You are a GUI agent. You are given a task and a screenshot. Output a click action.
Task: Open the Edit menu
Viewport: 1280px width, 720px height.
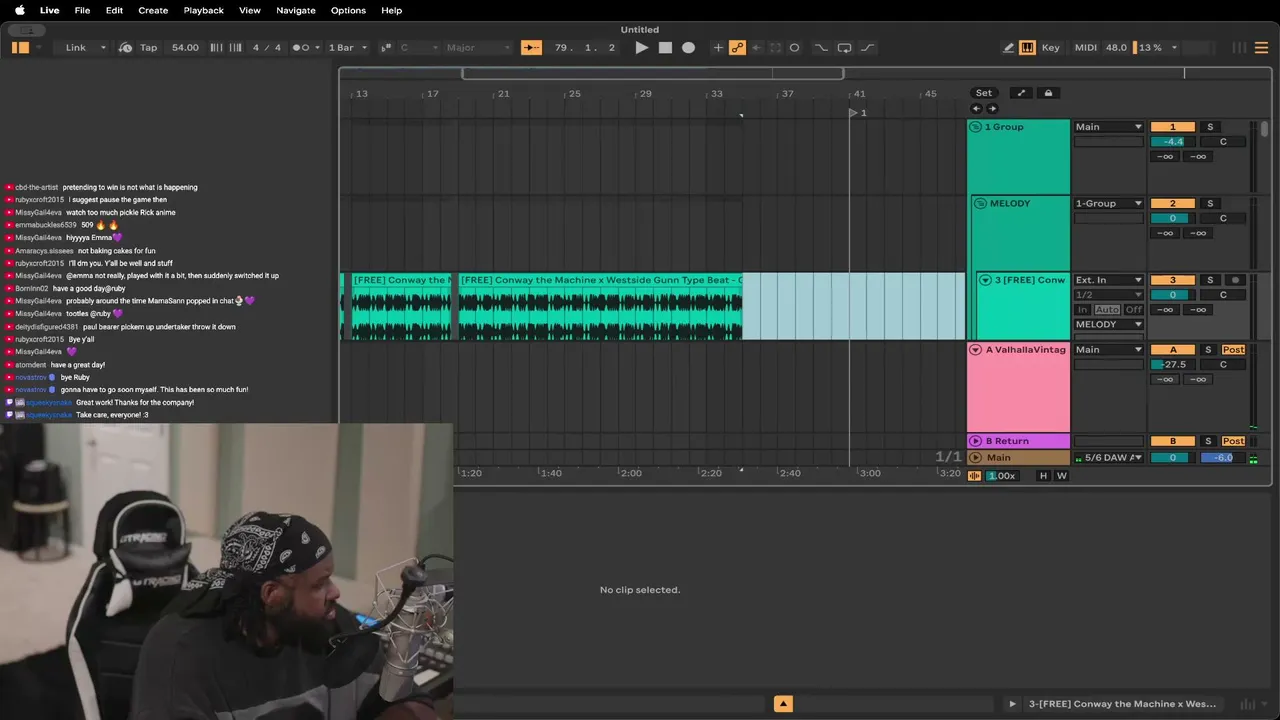click(114, 10)
